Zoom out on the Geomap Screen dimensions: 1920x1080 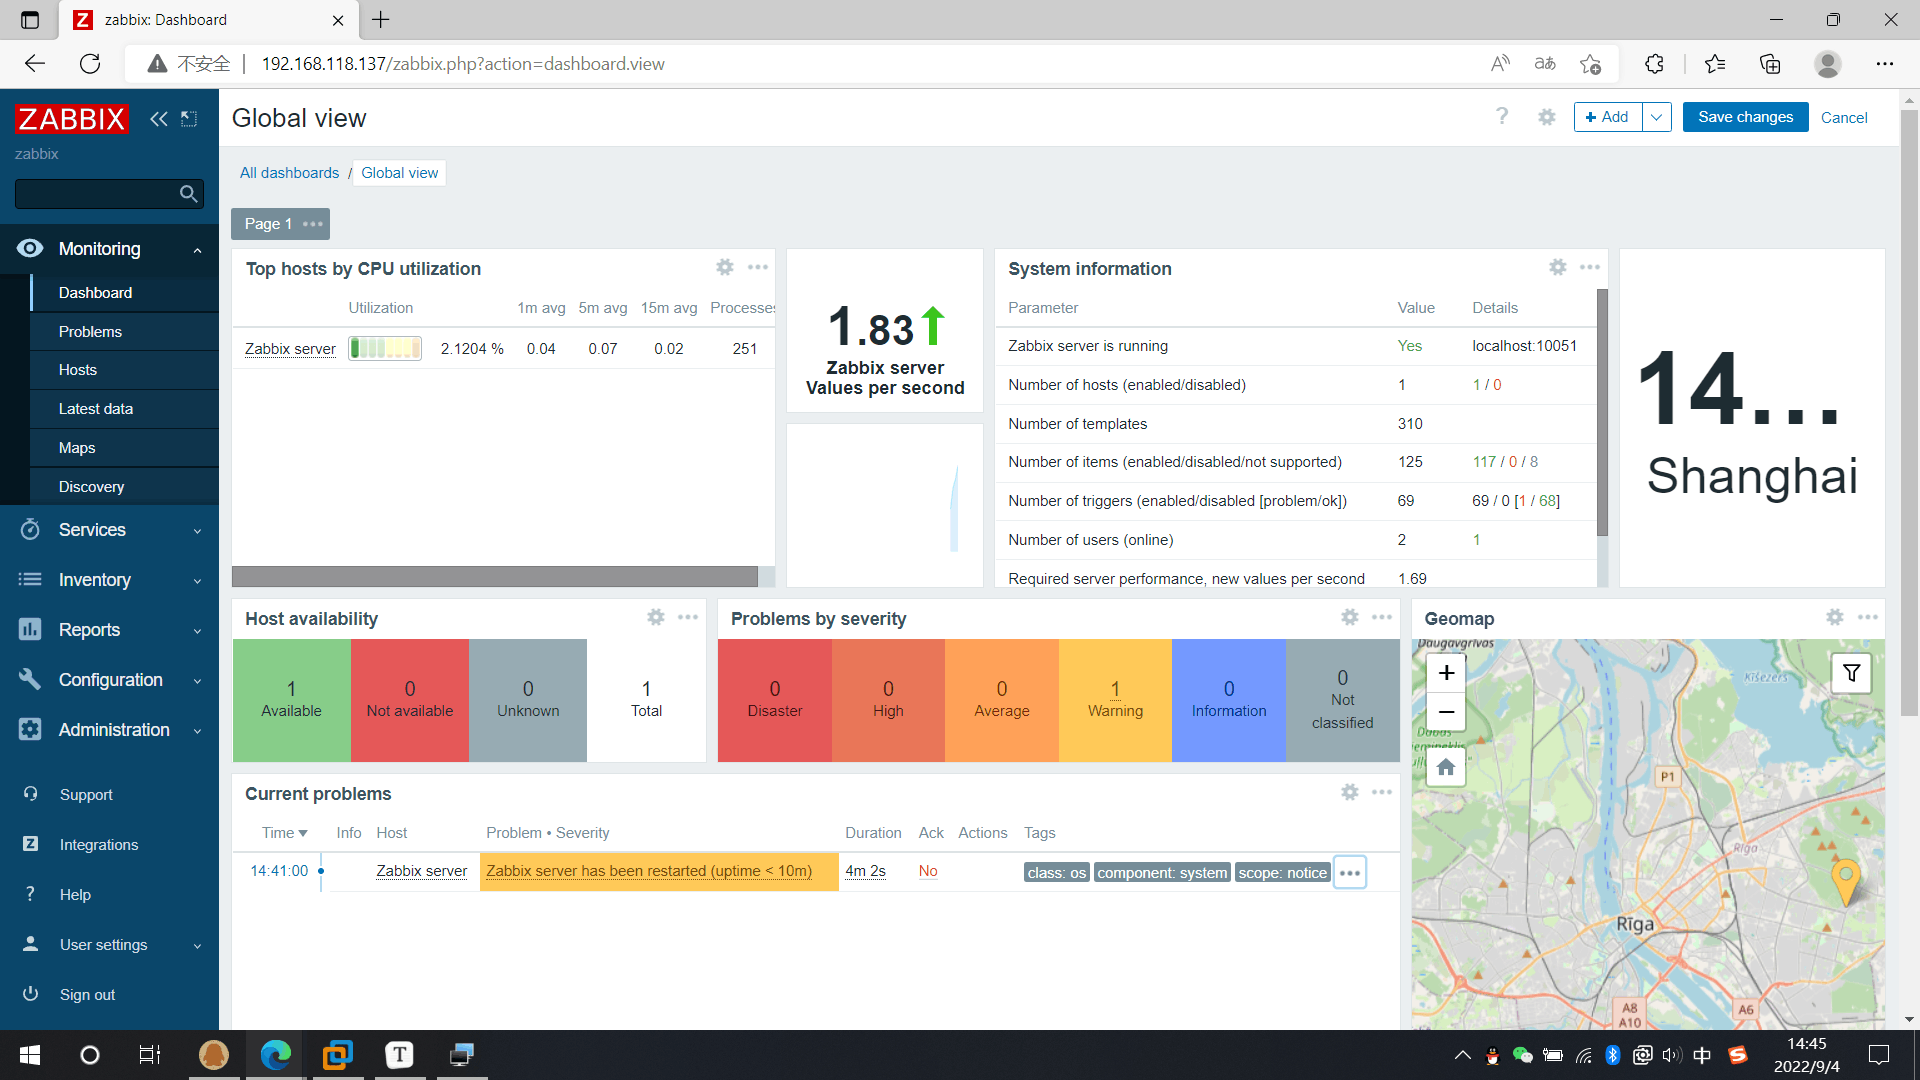1446,712
